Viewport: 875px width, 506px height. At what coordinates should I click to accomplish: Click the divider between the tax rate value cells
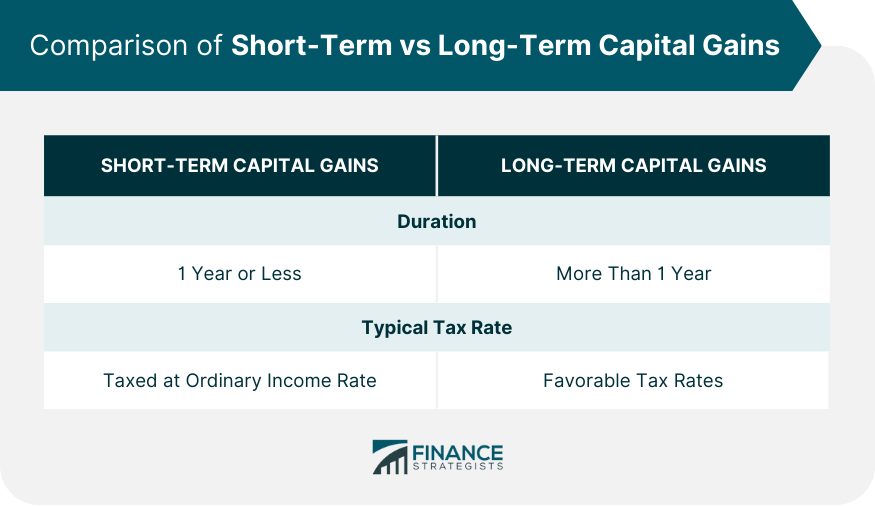(x=437, y=380)
